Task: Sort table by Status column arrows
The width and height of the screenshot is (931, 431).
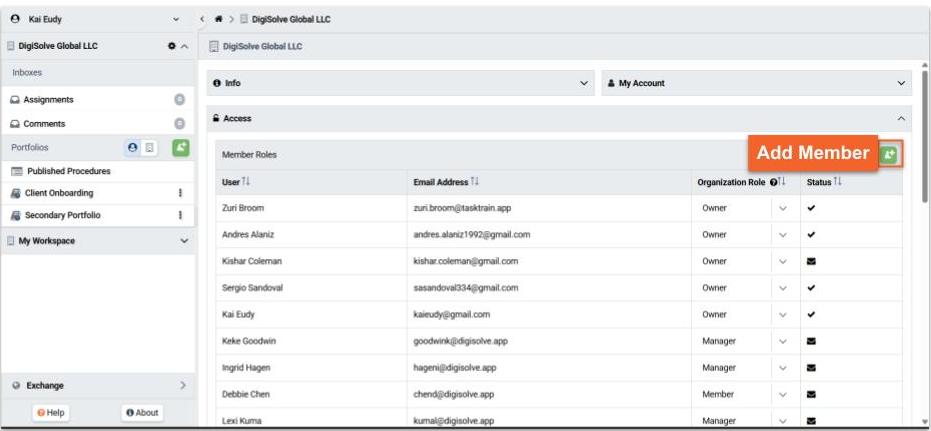Action: [837, 182]
